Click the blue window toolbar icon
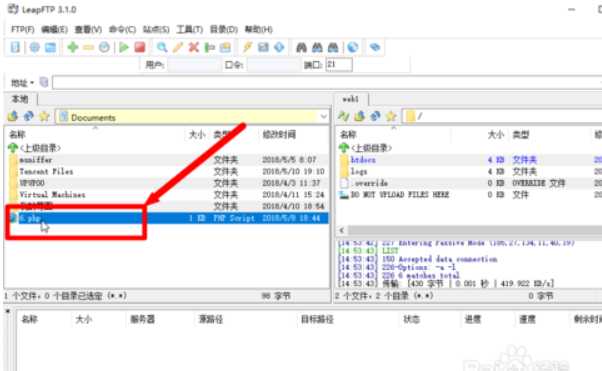The image size is (602, 371). pos(50,47)
